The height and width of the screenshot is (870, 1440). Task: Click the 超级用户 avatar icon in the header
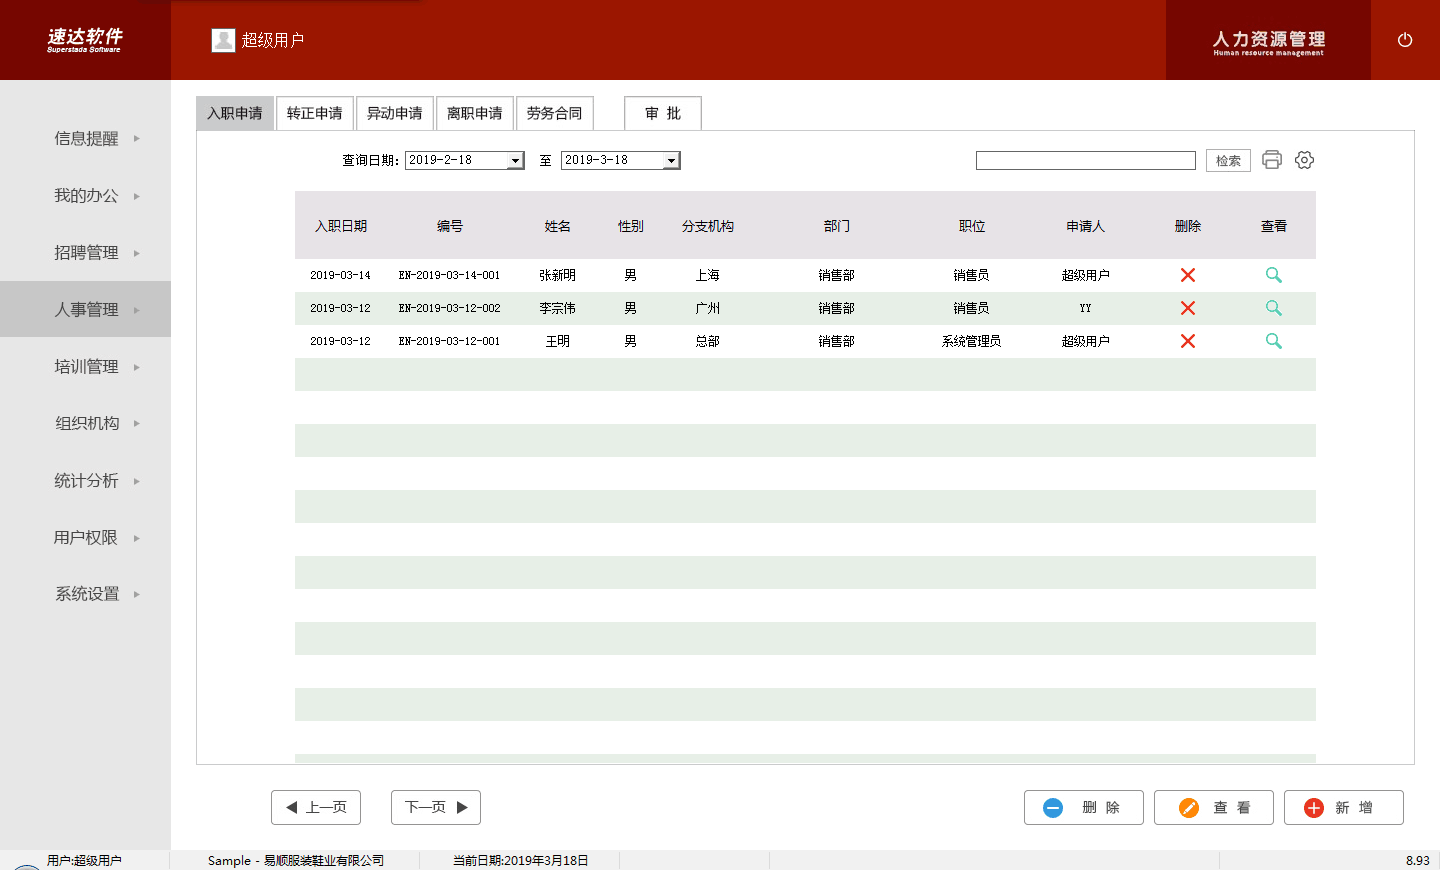223,40
